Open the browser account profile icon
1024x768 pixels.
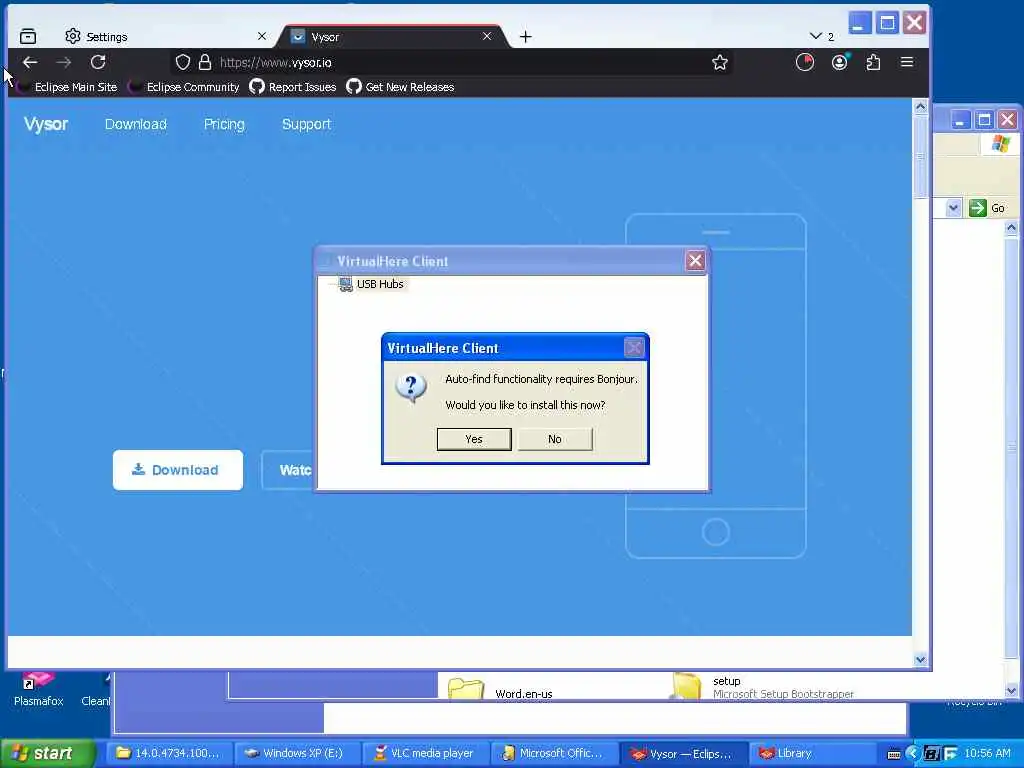tap(839, 63)
